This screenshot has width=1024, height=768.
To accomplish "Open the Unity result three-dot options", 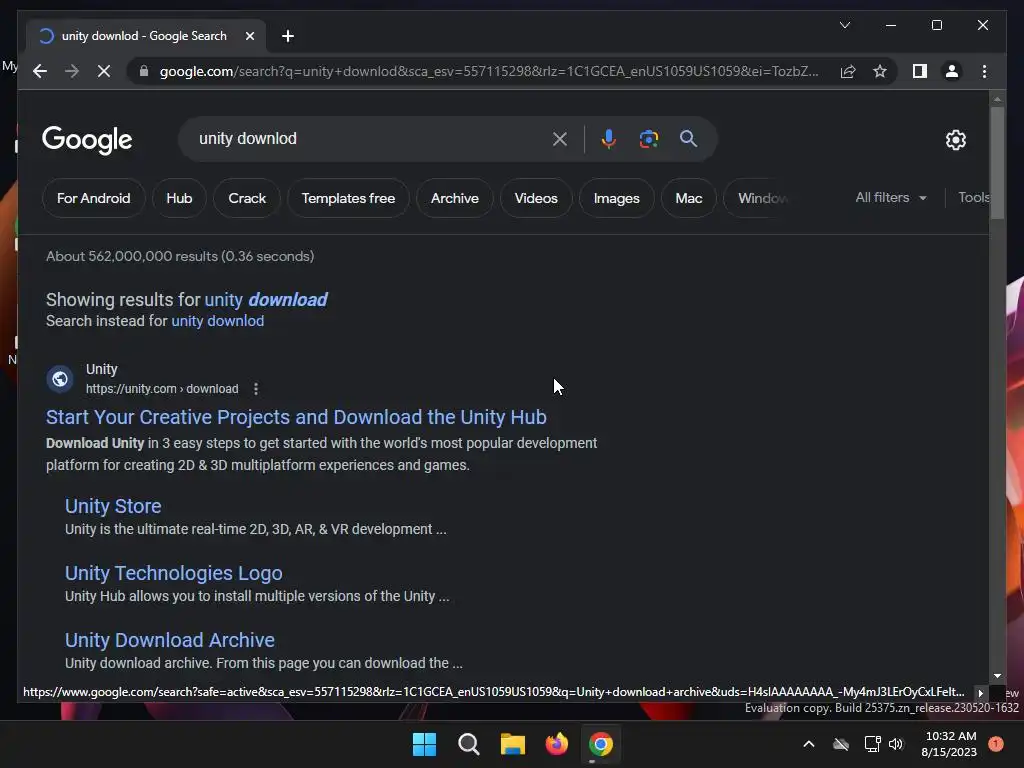I will point(256,389).
